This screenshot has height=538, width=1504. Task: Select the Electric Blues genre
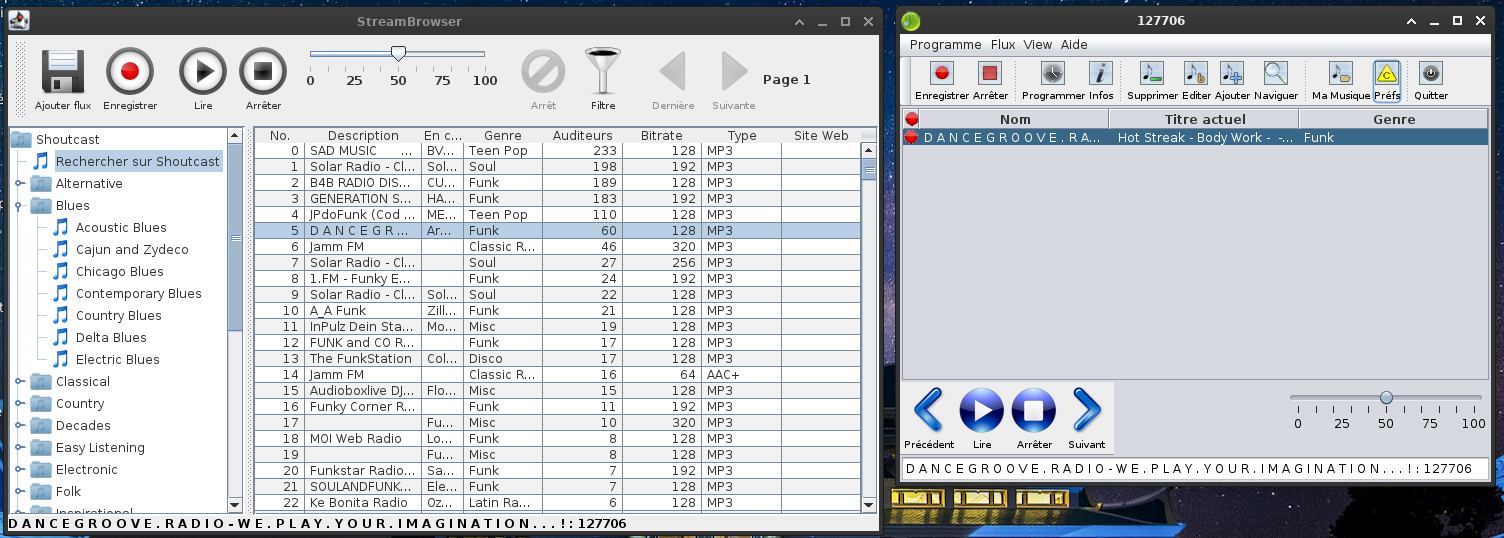point(118,360)
